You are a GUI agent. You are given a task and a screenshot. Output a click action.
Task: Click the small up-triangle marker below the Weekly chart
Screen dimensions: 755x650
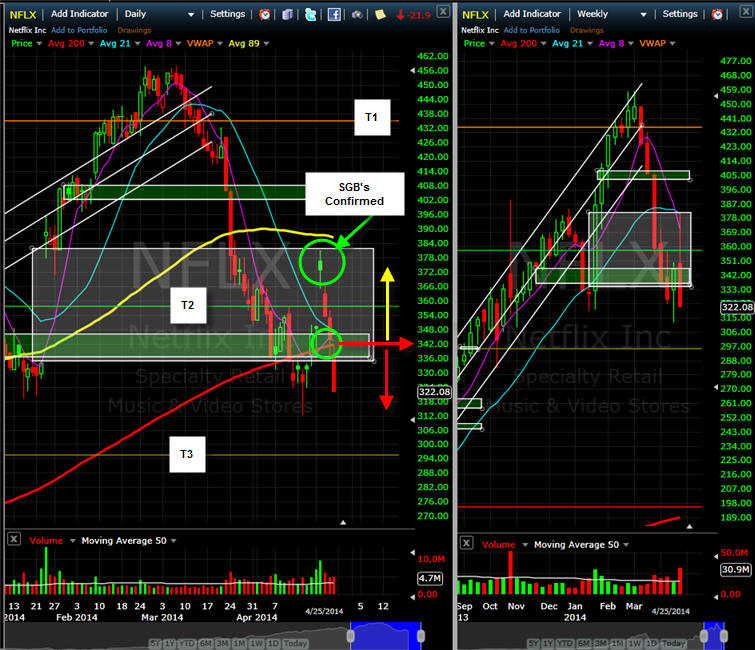(x=690, y=526)
